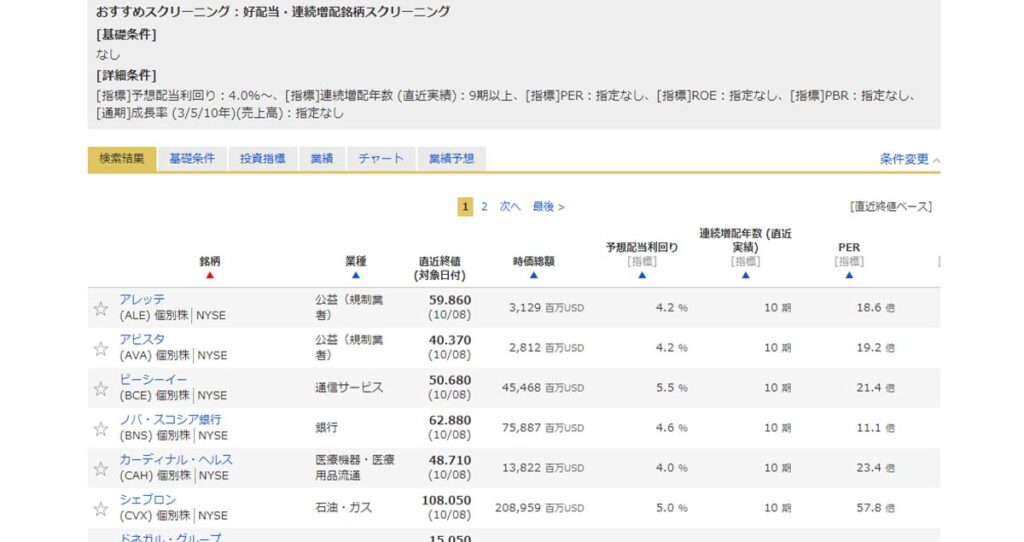Viewport: 1024px width, 542px height.
Task: Sort by 予想配当利回り column arrow
Action: coord(642,276)
